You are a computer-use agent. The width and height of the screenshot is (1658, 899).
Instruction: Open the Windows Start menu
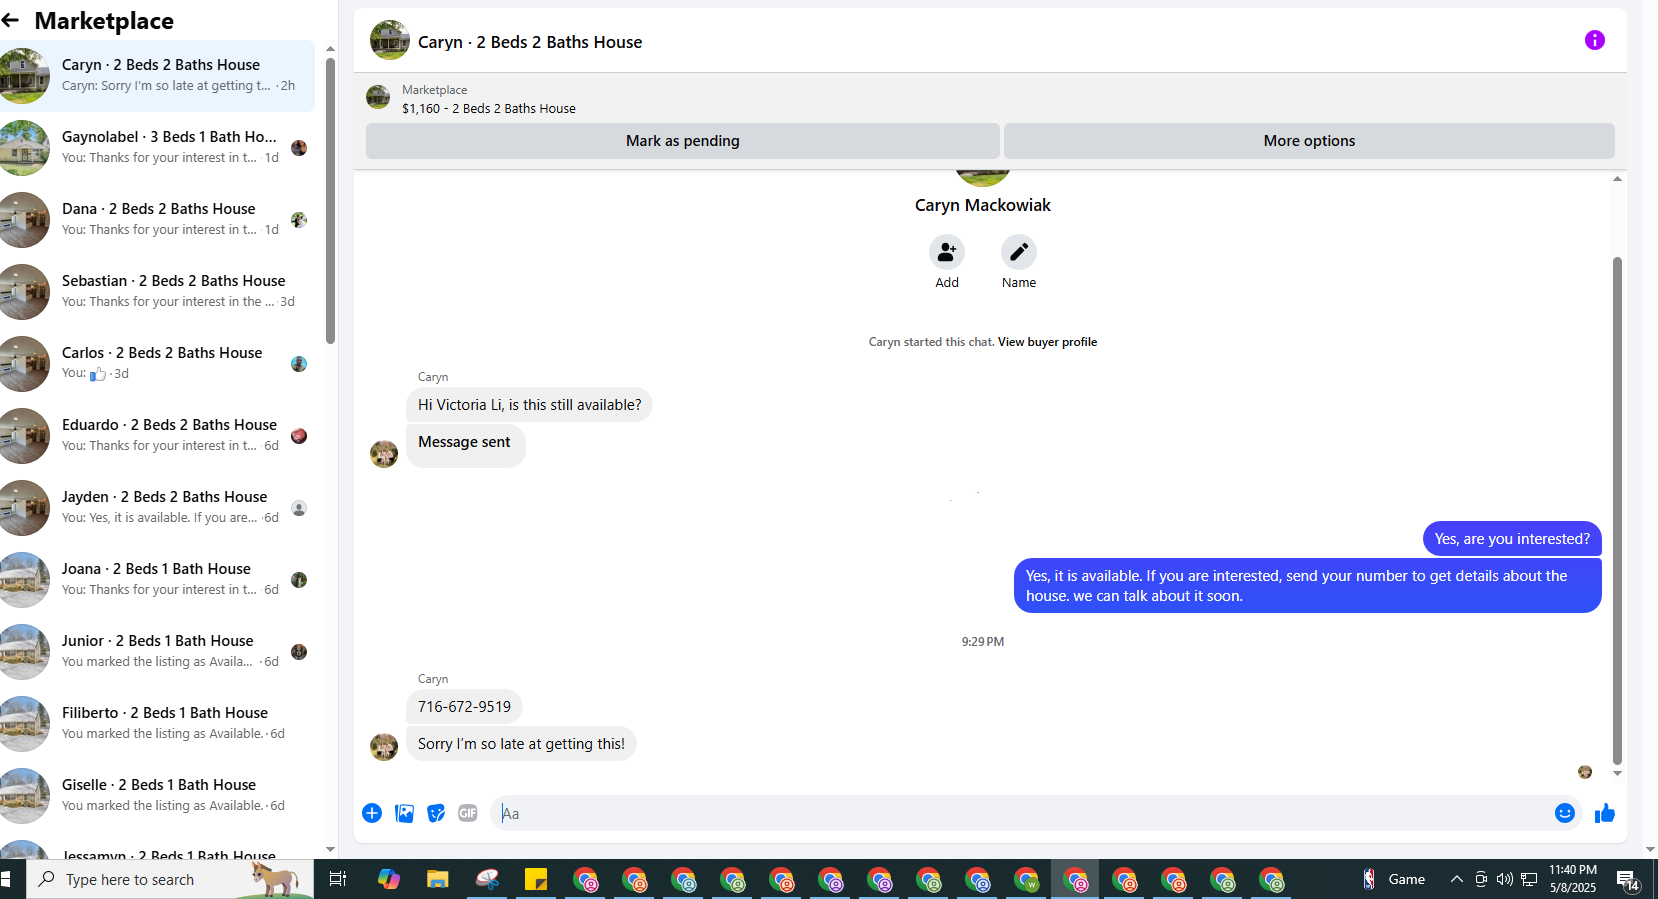(x=6, y=879)
